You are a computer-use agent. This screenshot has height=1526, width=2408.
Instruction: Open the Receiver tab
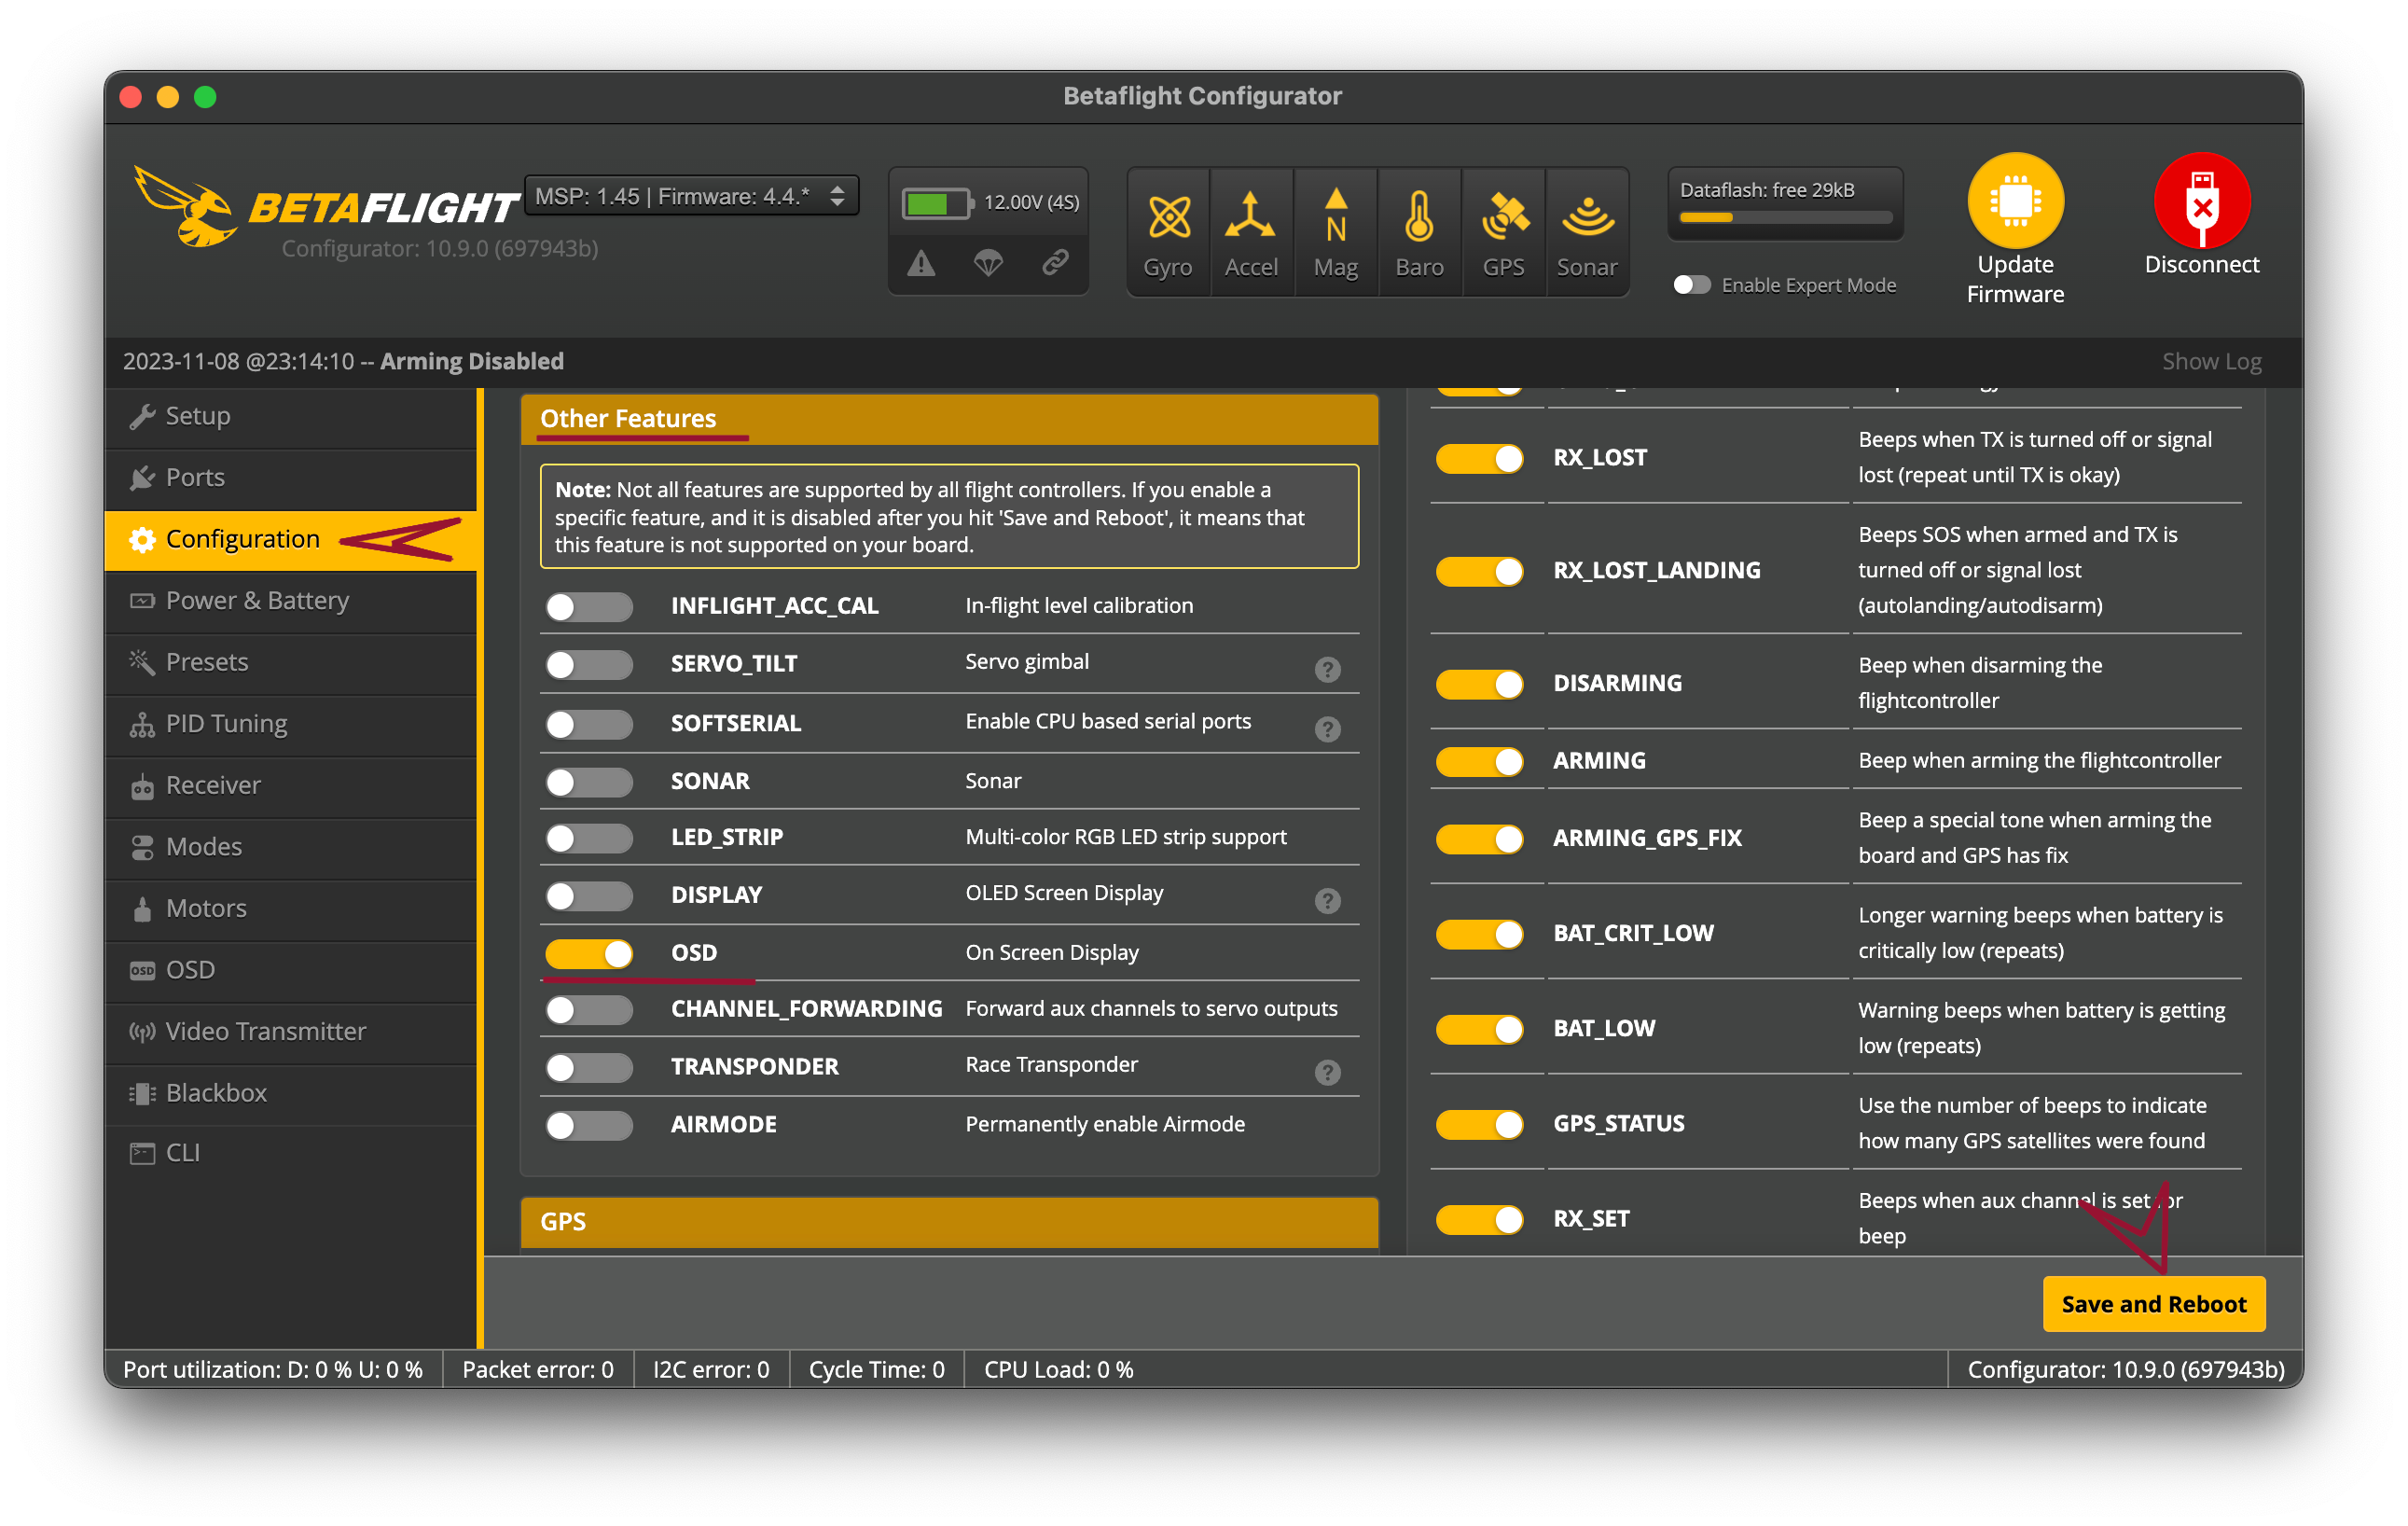(x=290, y=786)
